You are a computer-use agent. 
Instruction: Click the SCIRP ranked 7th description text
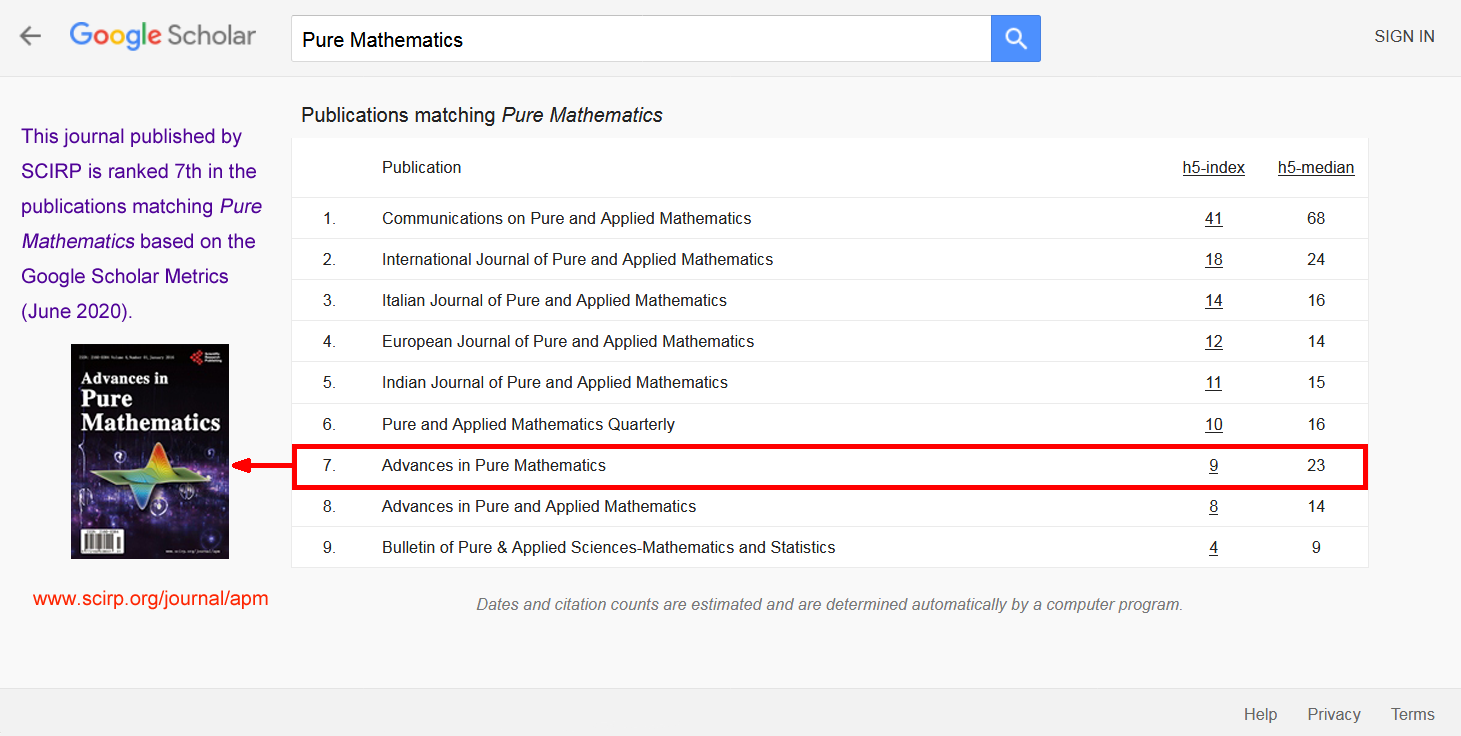point(141,224)
